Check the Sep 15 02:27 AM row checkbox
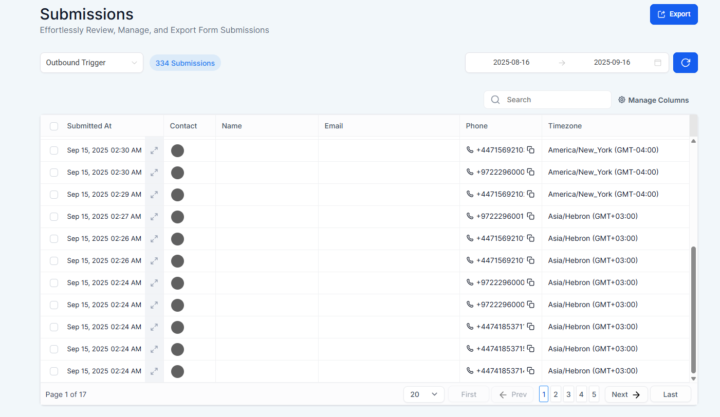The height and width of the screenshot is (417, 720). [54, 217]
